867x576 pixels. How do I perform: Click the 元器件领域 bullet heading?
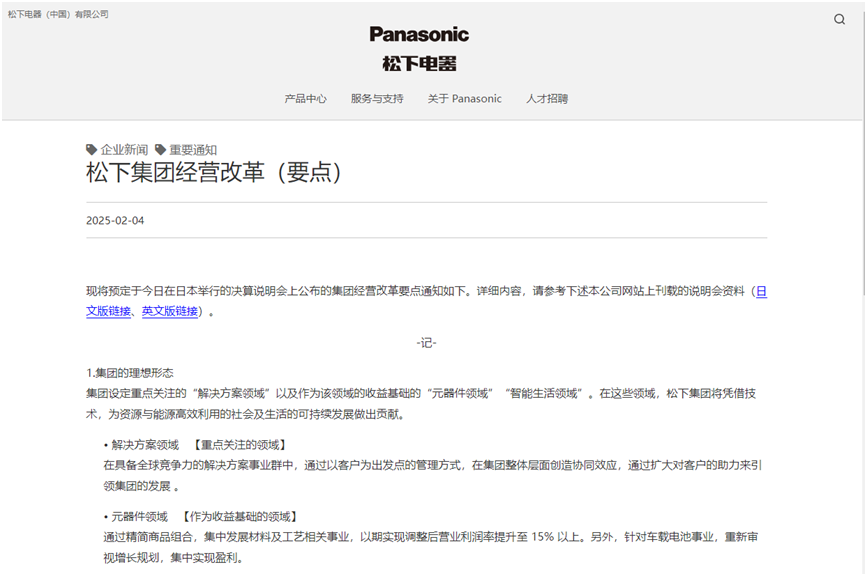click(139, 517)
